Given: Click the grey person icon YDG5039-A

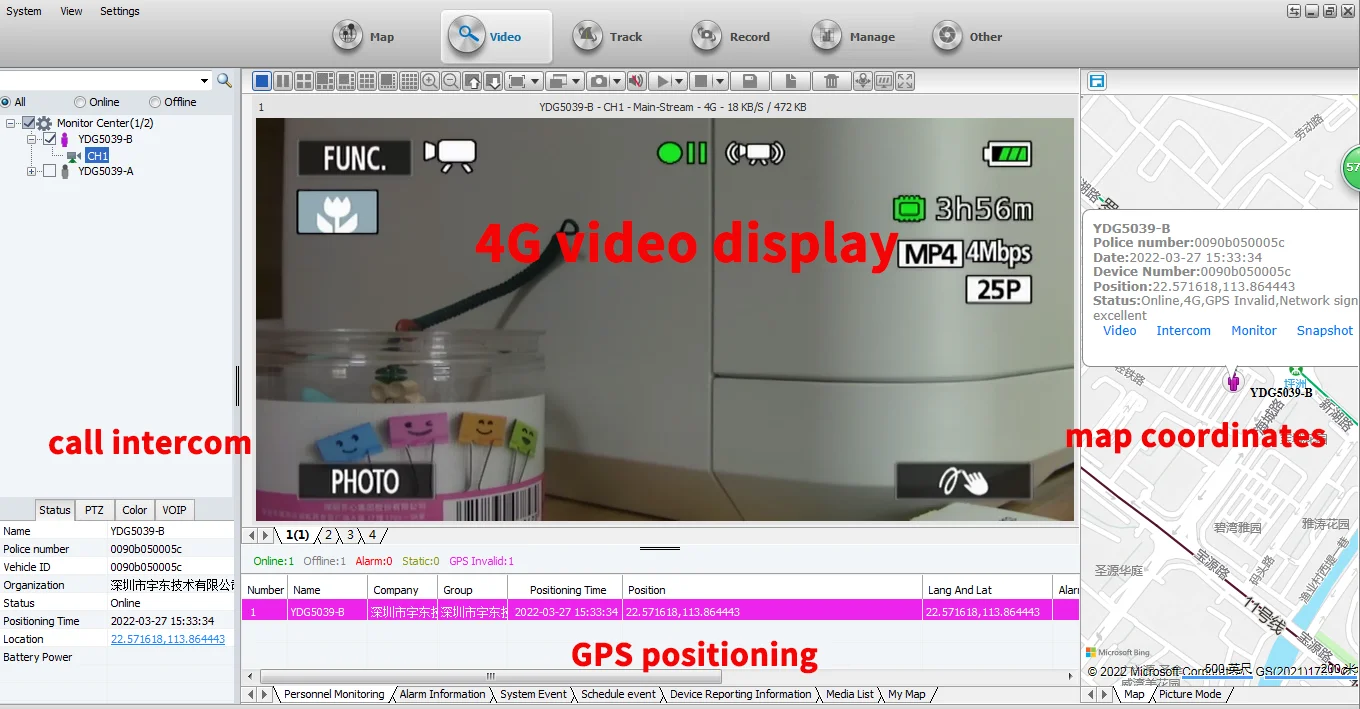Looking at the screenshot, I should pos(65,171).
